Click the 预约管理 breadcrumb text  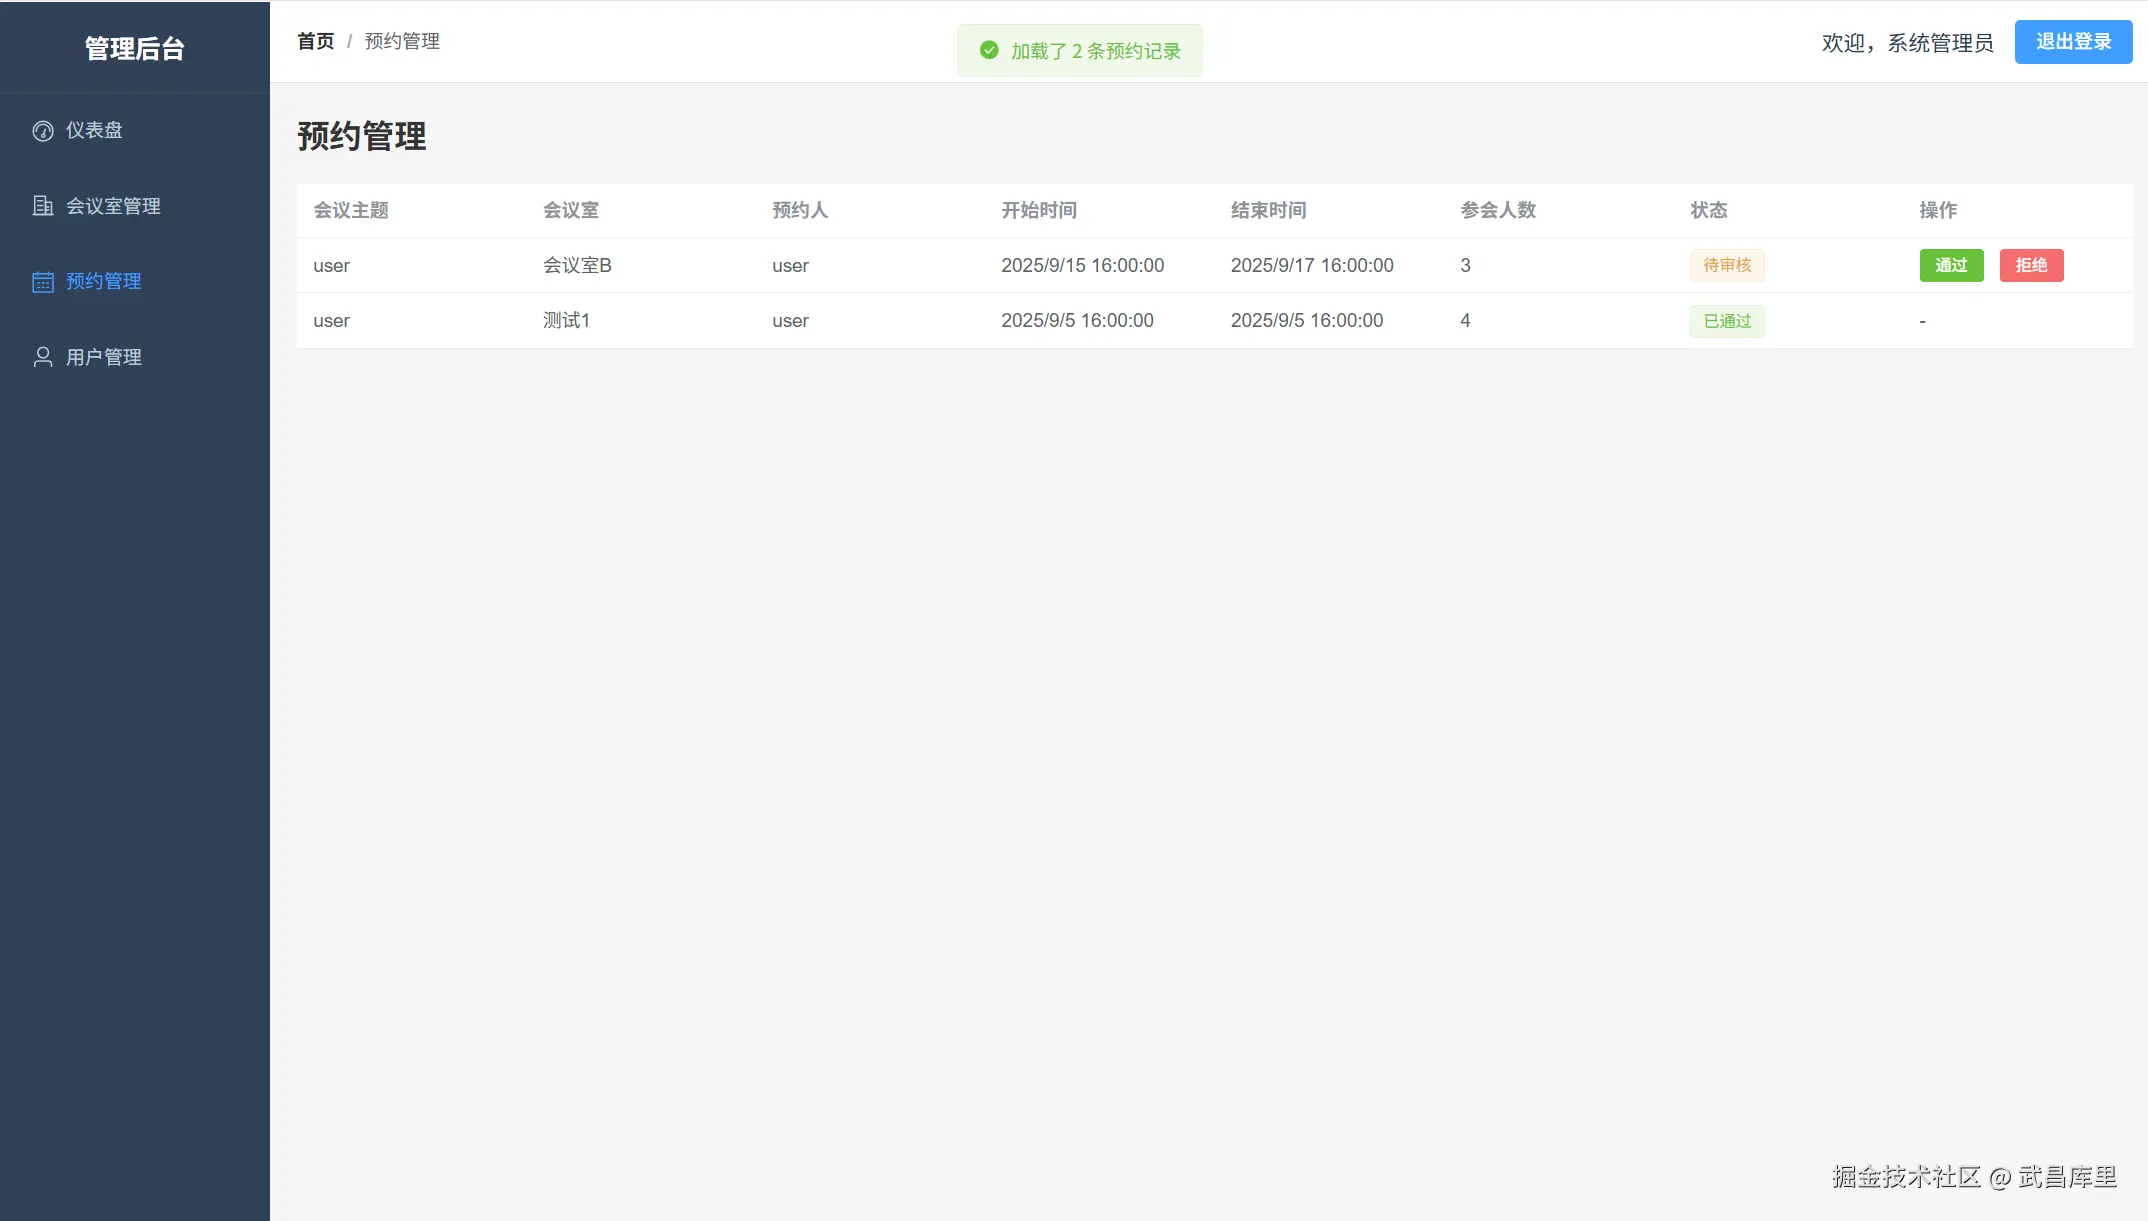[x=402, y=41]
